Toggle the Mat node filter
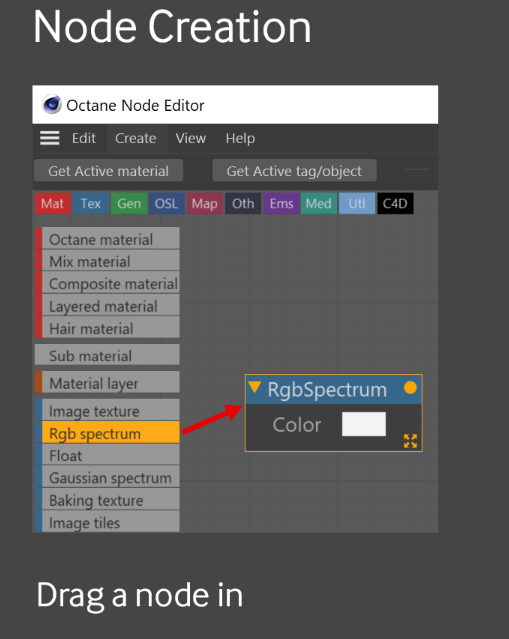Viewport: 509px width, 639px height. pos(53,203)
